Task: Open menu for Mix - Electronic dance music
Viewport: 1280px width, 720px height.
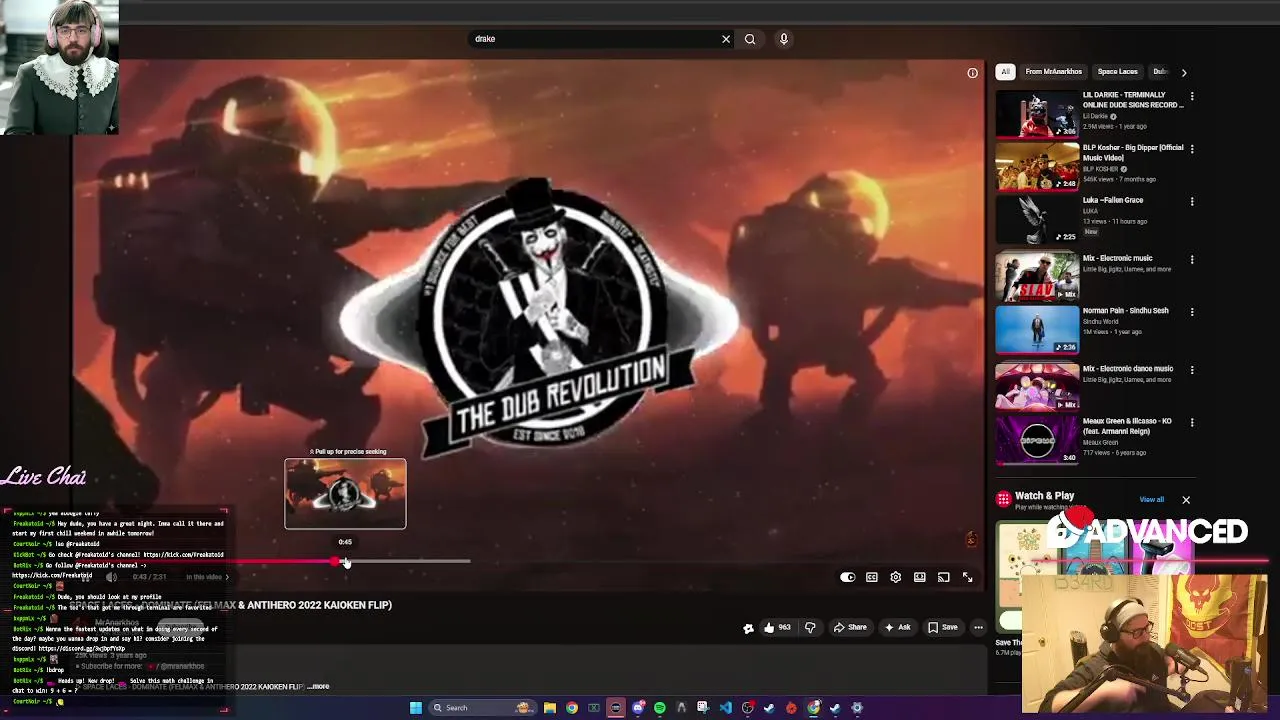Action: point(1192,370)
